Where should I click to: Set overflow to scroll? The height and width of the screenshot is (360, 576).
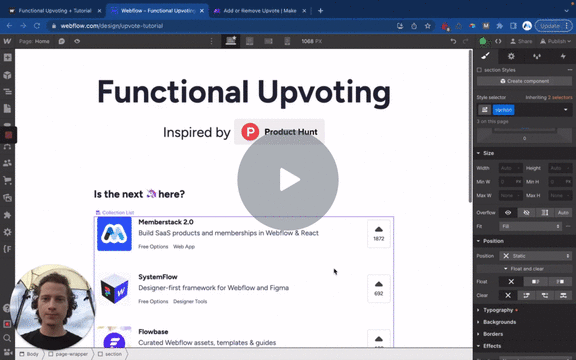pos(545,213)
